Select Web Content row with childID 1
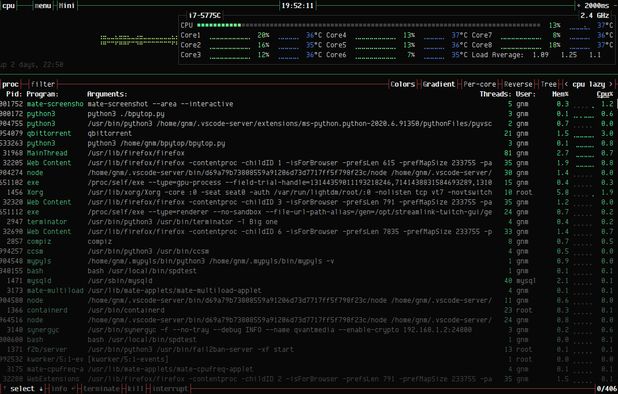This screenshot has width=618, height=394. point(307,163)
